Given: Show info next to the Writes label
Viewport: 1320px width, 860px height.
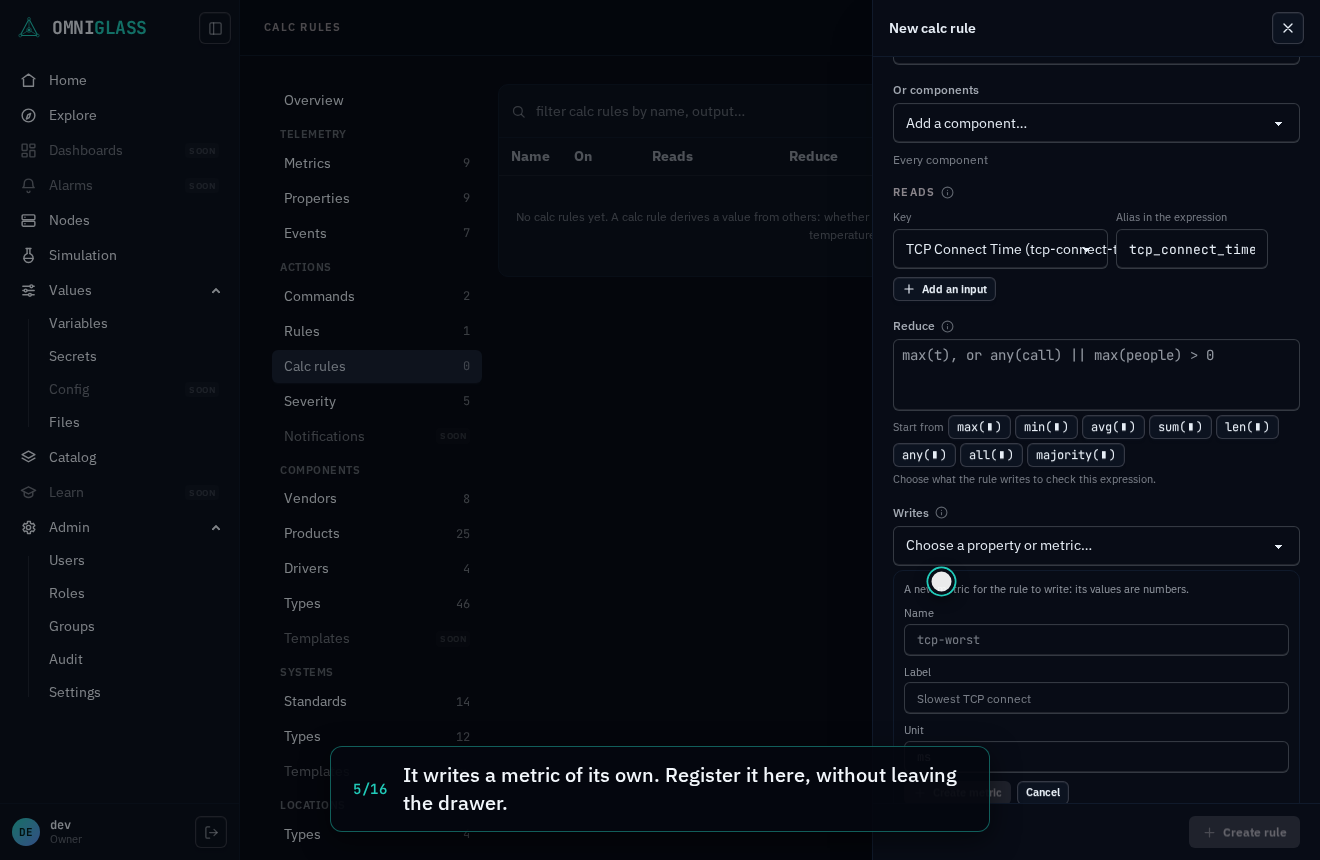Looking at the screenshot, I should click(942, 513).
